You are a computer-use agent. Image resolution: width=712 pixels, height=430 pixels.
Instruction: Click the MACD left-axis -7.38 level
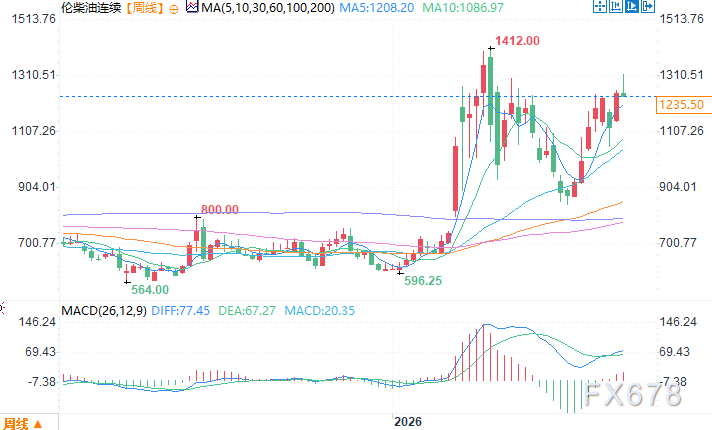click(41, 382)
